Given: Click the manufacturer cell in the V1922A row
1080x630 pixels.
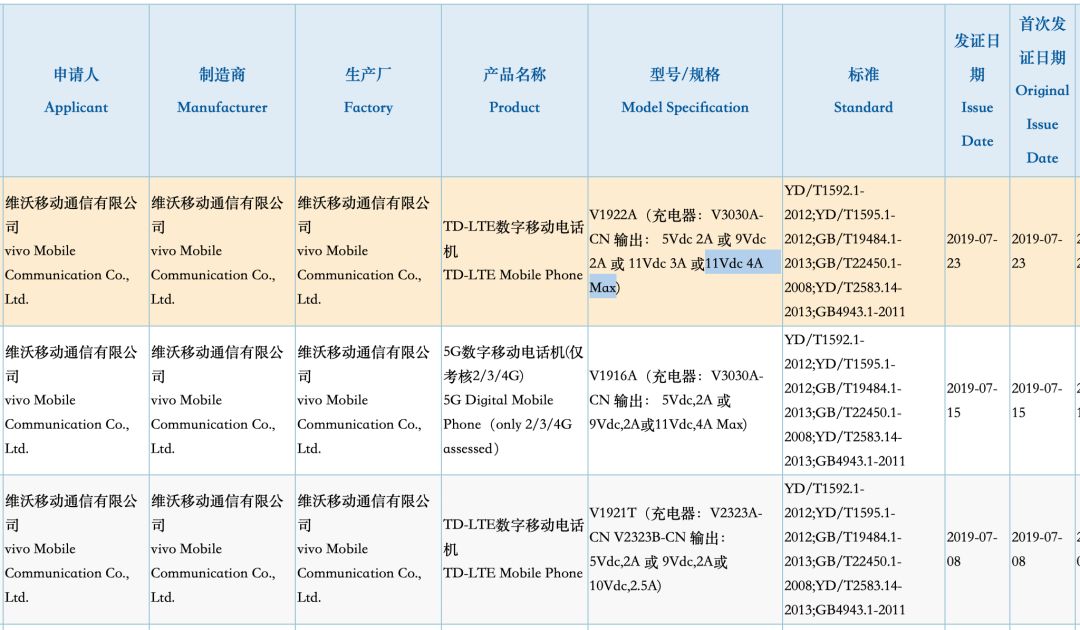Looking at the screenshot, I should 222,251.
